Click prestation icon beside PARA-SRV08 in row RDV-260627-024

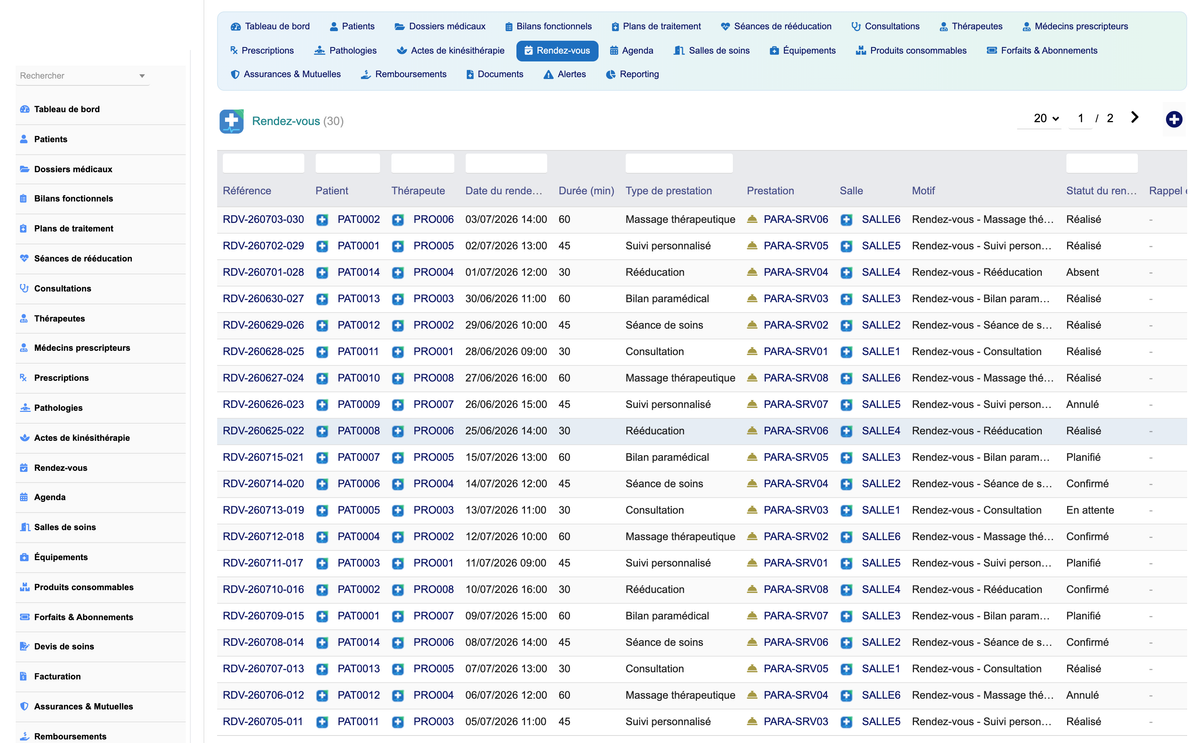752,378
